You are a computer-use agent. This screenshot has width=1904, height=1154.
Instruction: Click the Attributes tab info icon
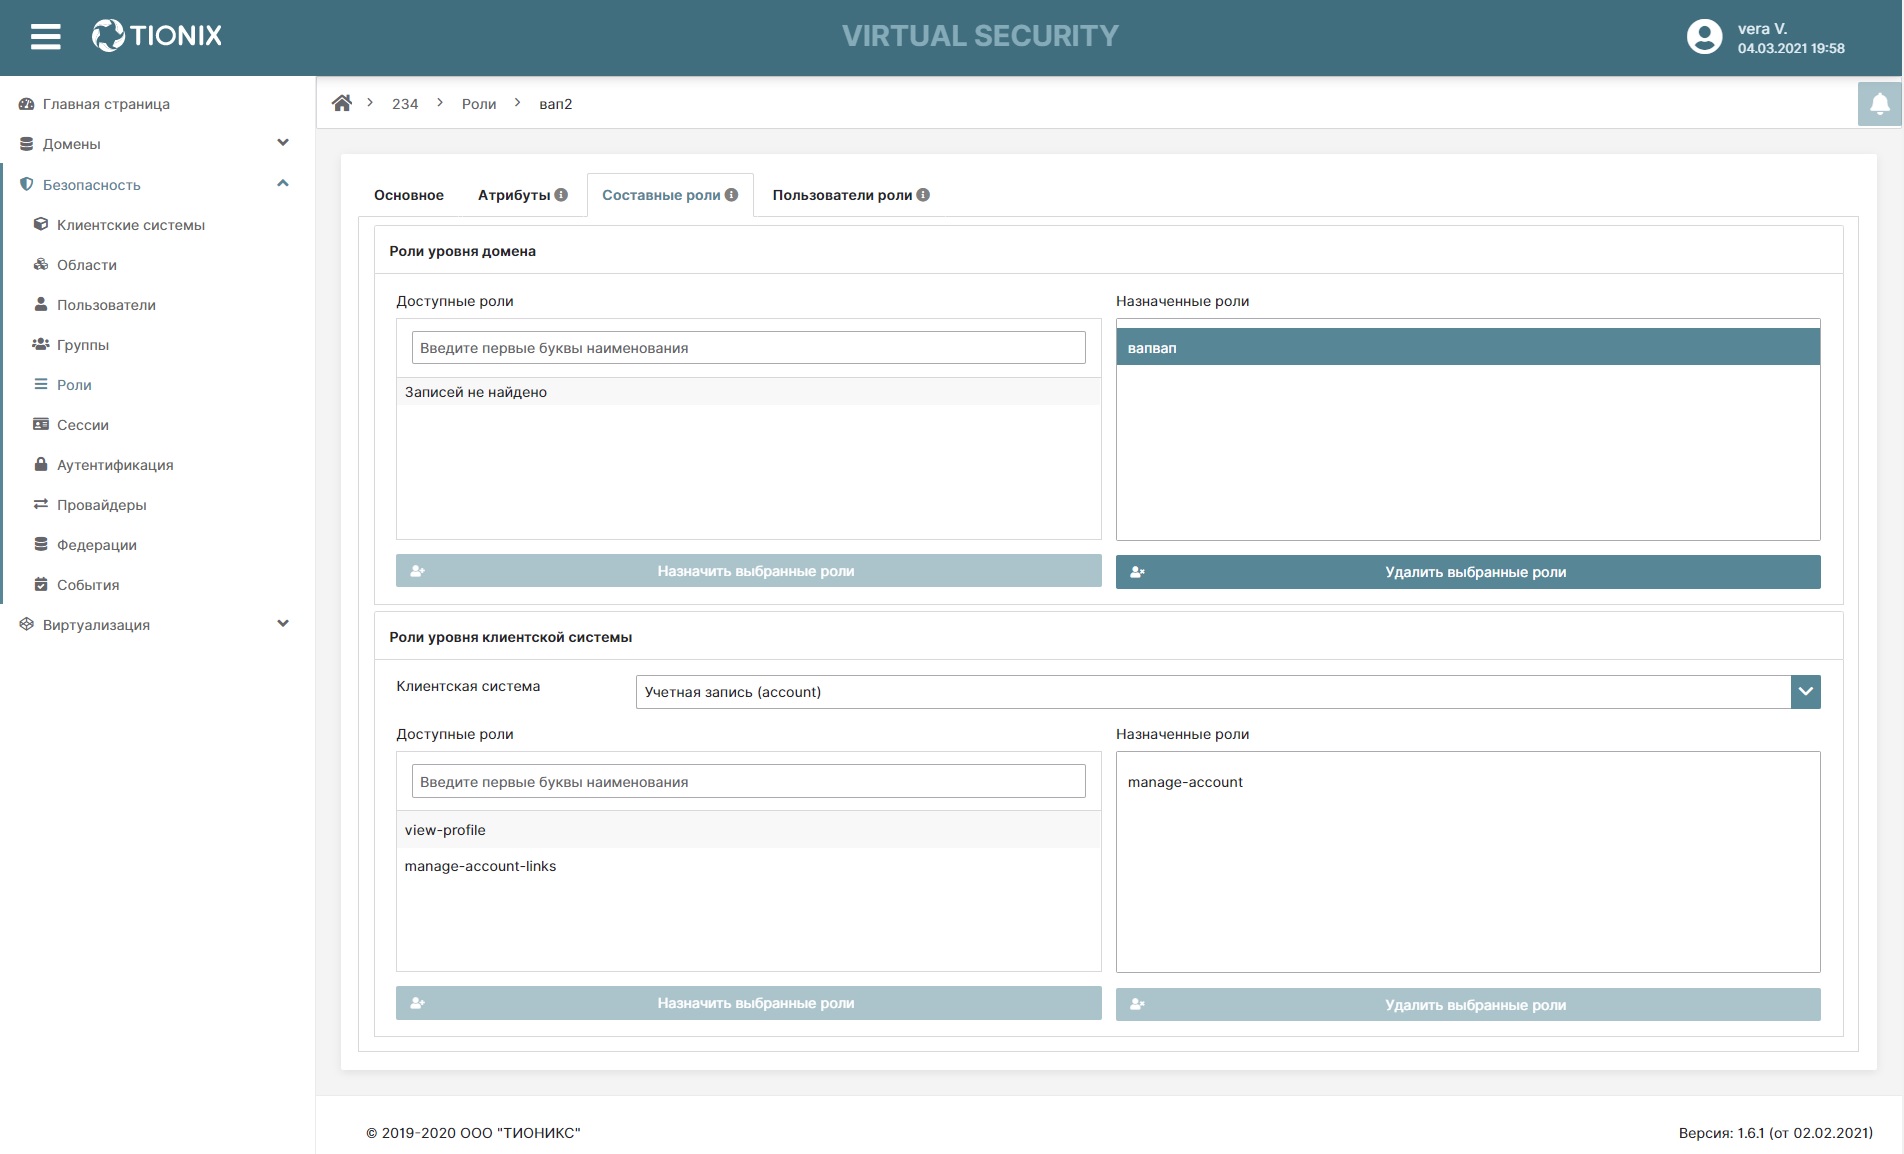tap(562, 195)
